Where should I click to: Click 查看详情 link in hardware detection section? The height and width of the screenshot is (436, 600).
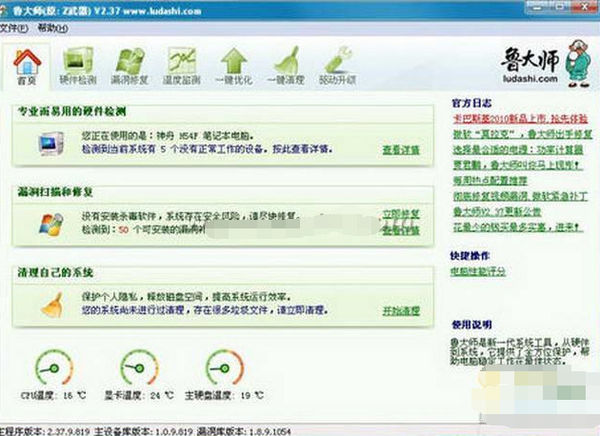[x=400, y=150]
